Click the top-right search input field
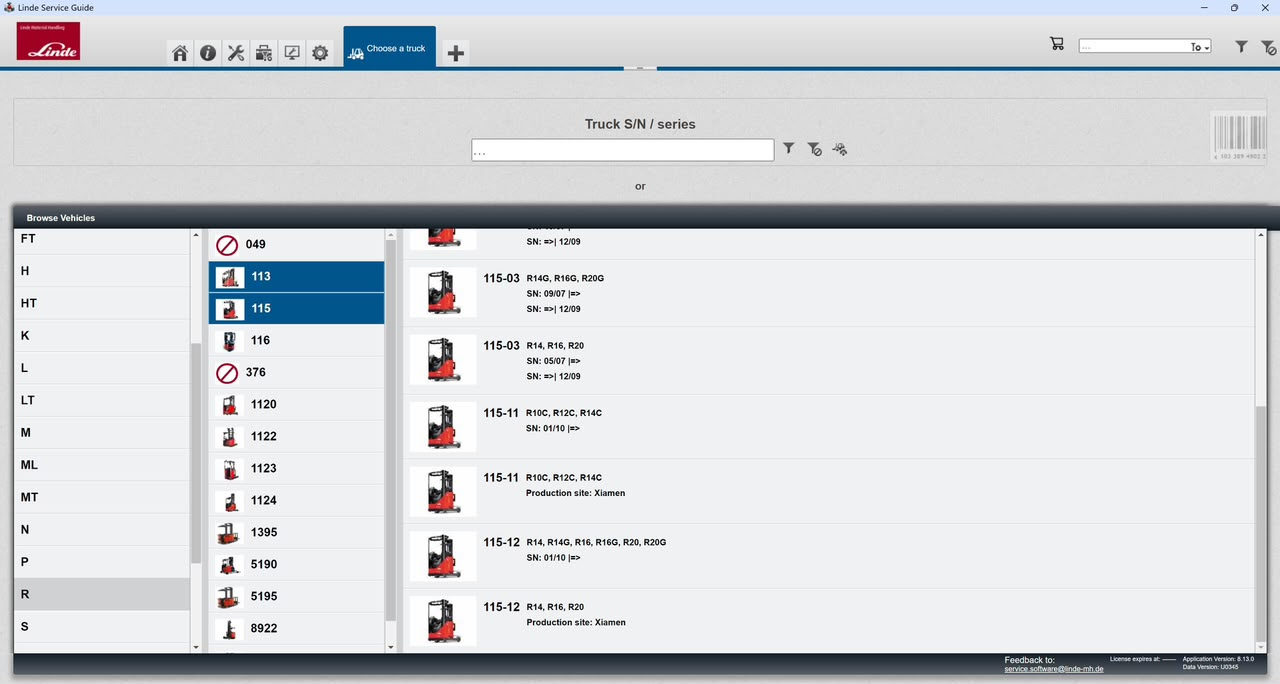This screenshot has width=1280, height=684. (1133, 46)
